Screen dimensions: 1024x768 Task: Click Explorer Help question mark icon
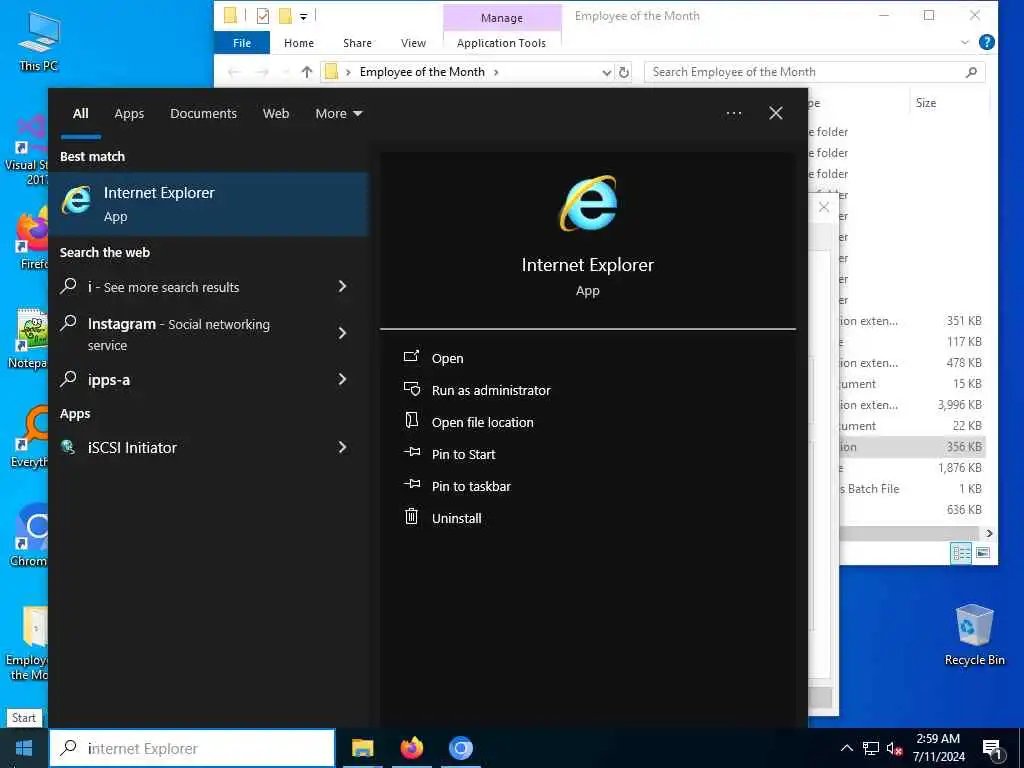(x=987, y=42)
